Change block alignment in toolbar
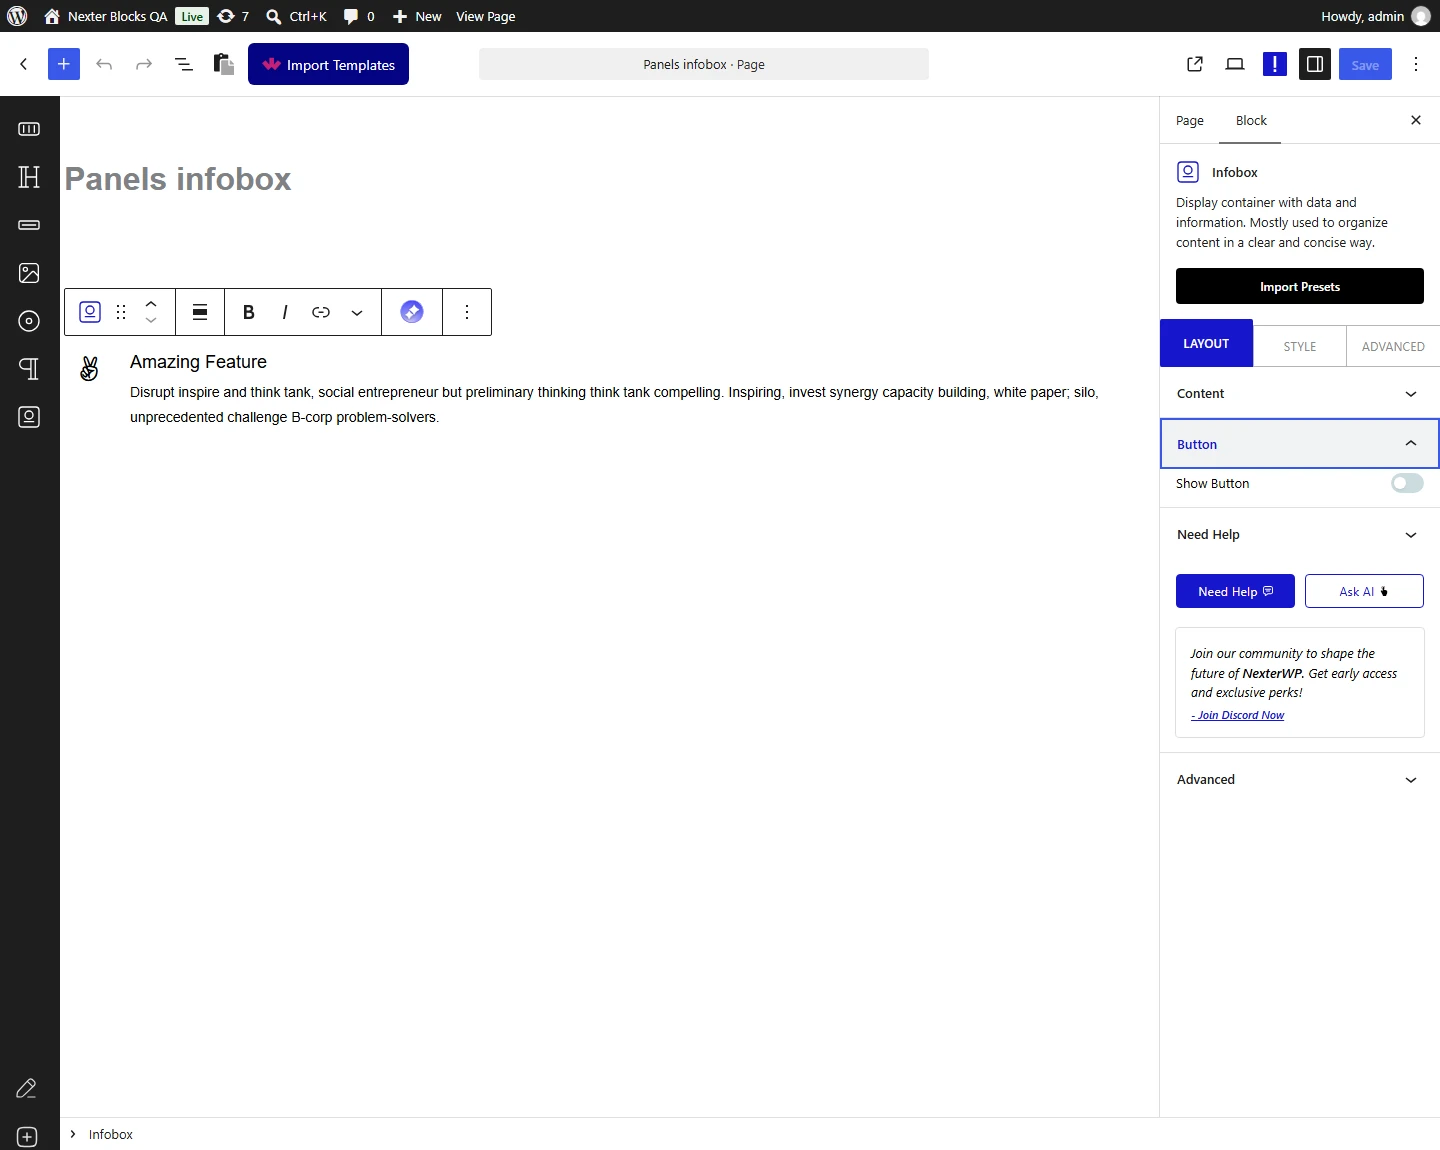 click(x=200, y=312)
